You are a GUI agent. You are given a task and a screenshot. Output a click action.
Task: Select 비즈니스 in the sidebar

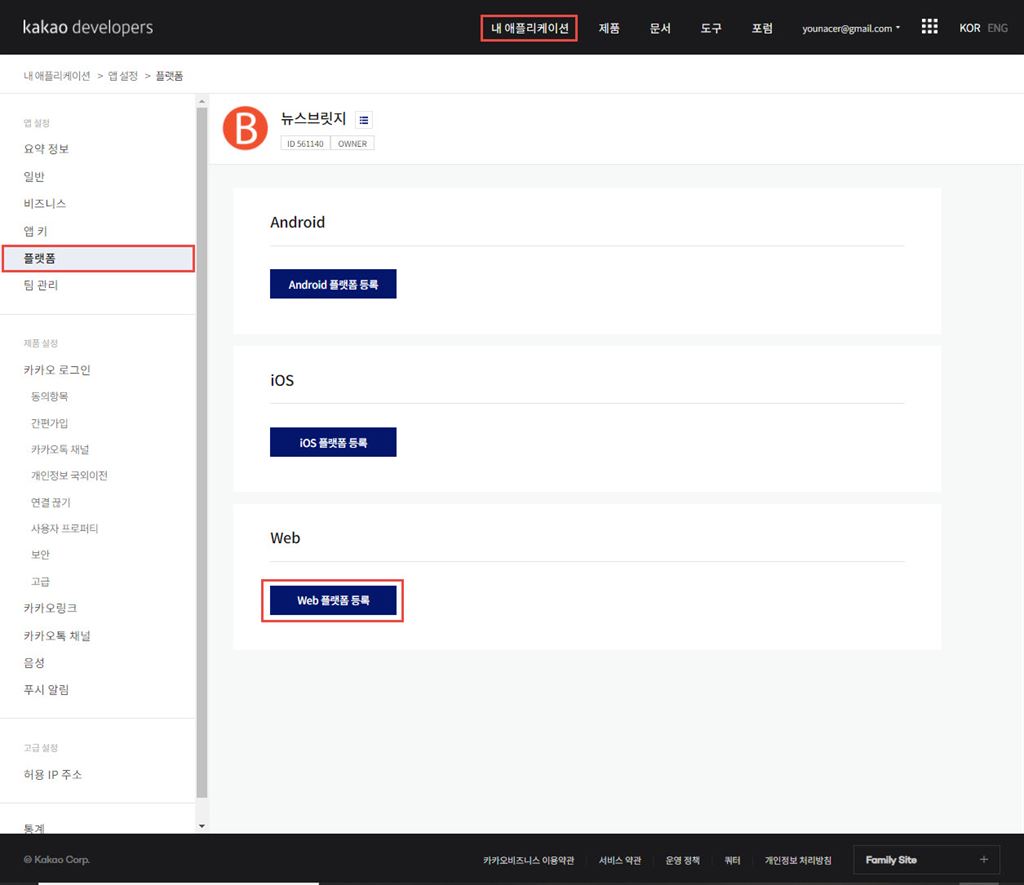coord(44,203)
